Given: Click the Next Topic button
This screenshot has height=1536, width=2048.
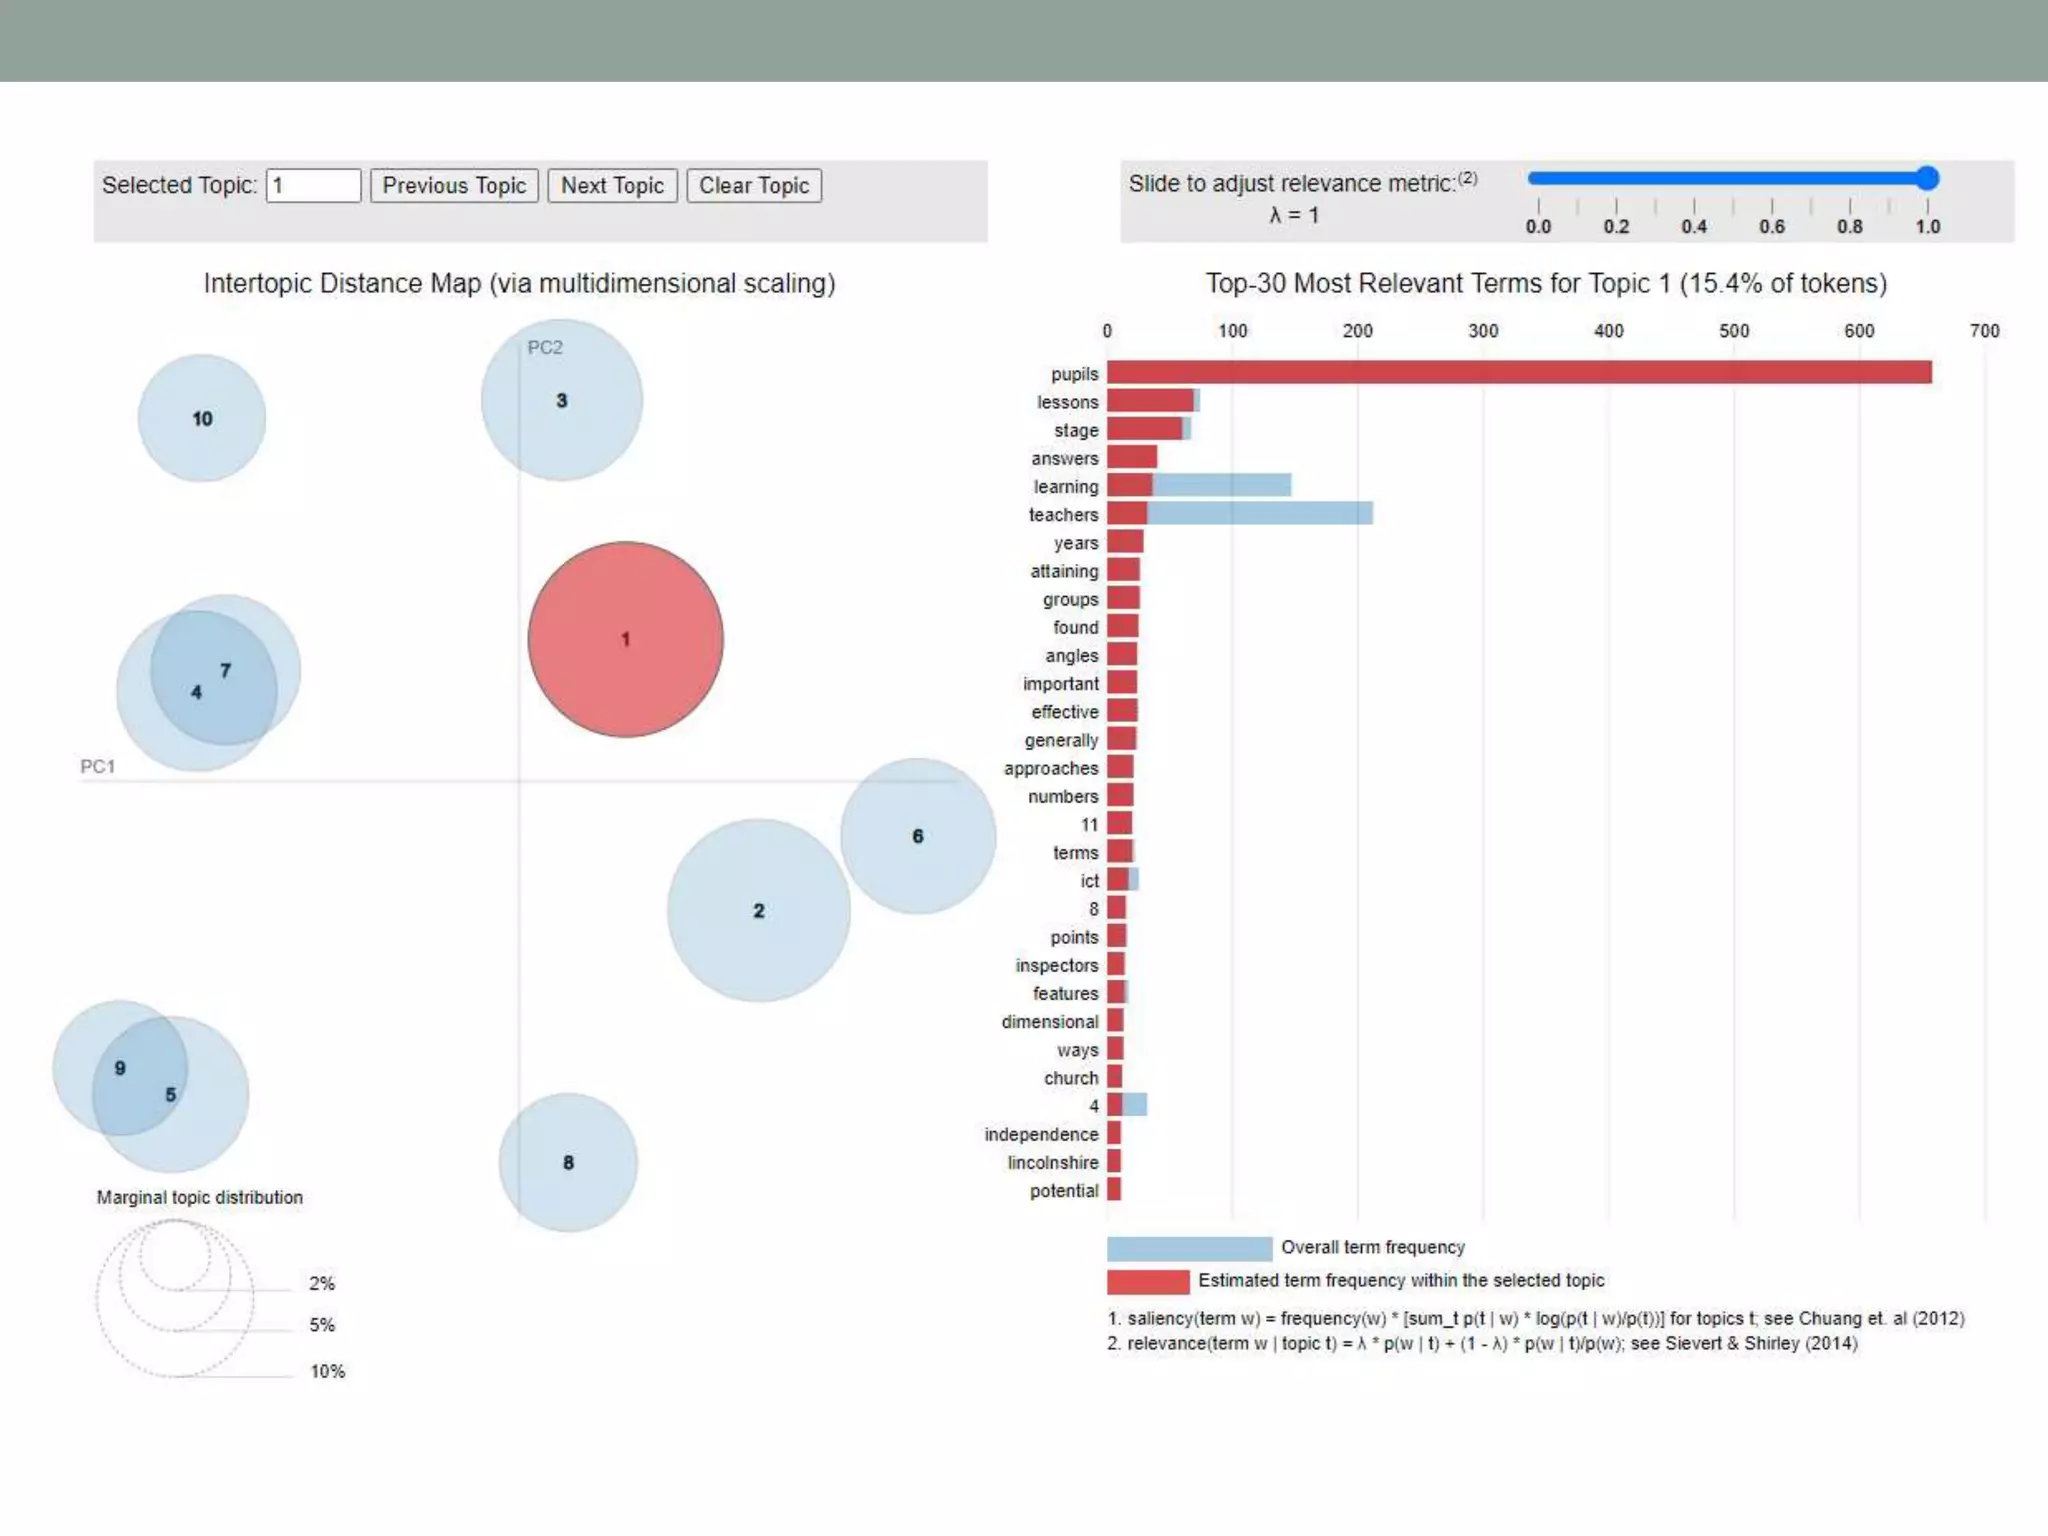Looking at the screenshot, I should [612, 186].
